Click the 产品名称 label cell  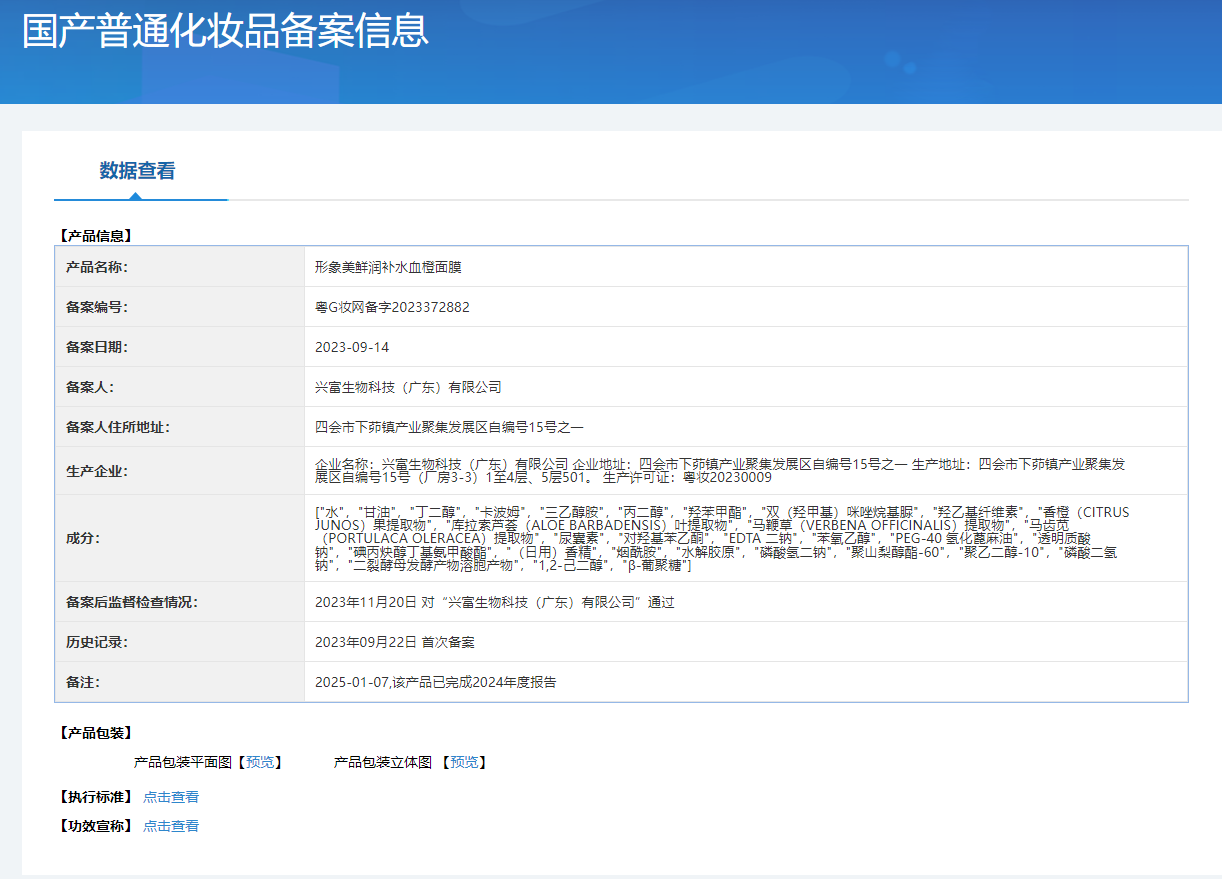click(96, 267)
